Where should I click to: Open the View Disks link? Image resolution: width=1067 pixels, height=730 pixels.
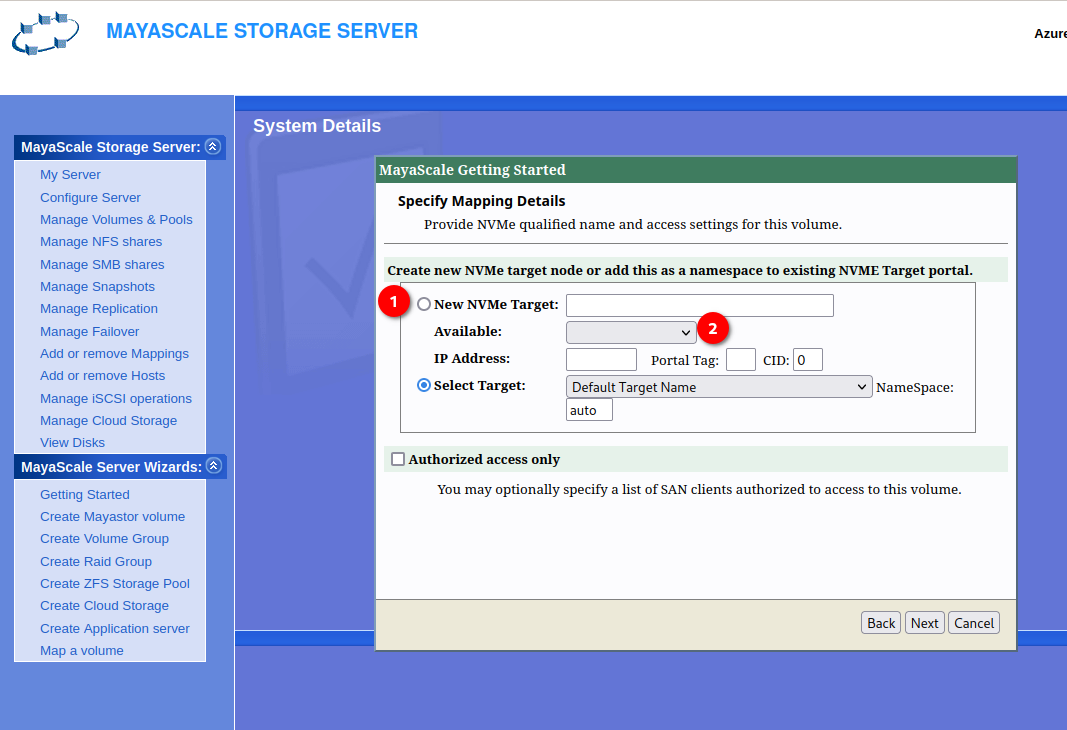(x=72, y=442)
